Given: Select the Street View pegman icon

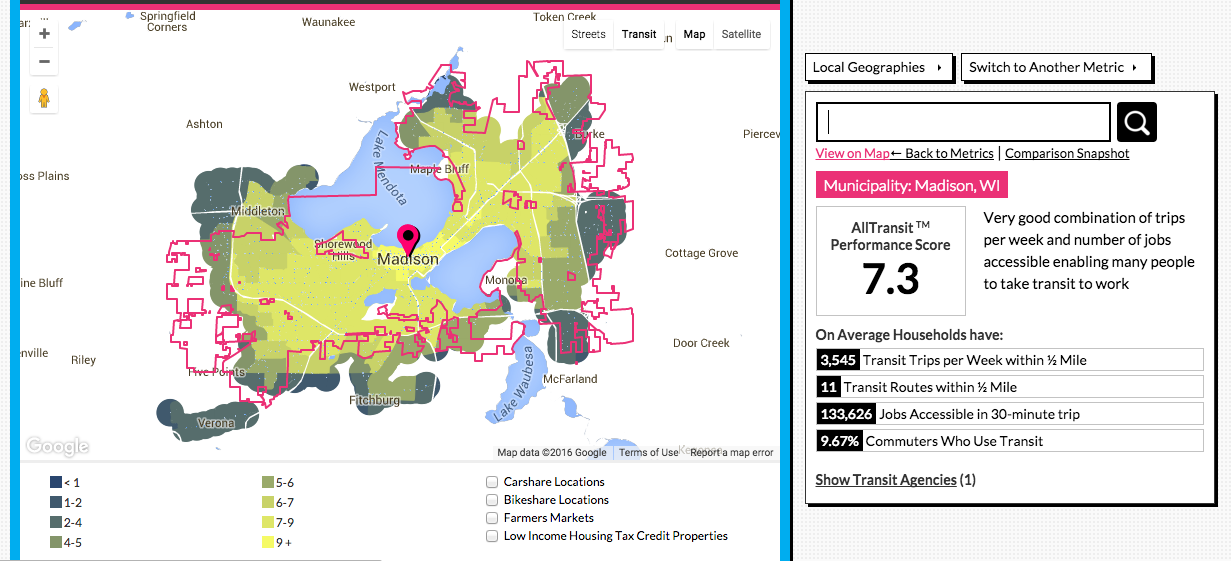Looking at the screenshot, I should (x=44, y=99).
